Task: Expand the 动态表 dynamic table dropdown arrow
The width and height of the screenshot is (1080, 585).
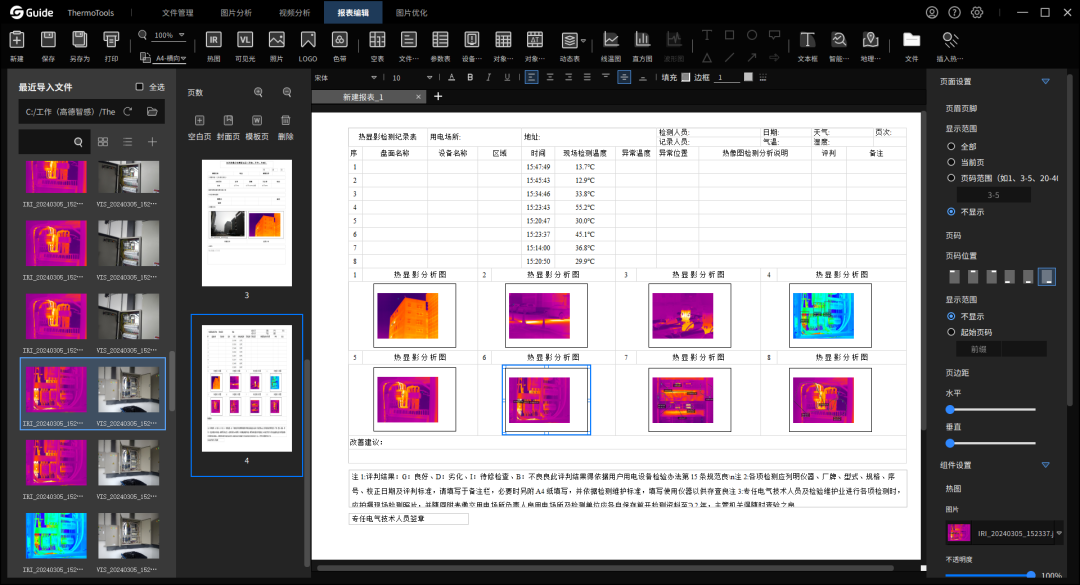Action: (583, 41)
